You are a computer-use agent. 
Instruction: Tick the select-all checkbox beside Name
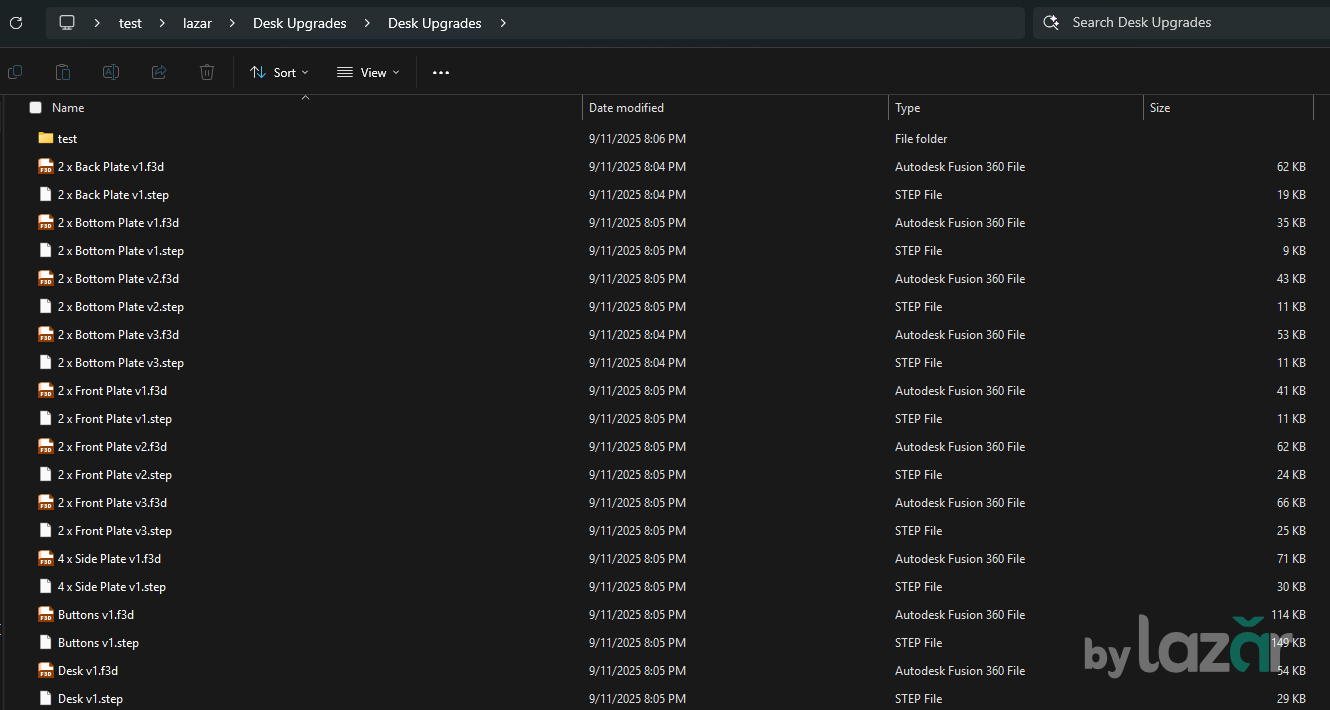pyautogui.click(x=36, y=108)
